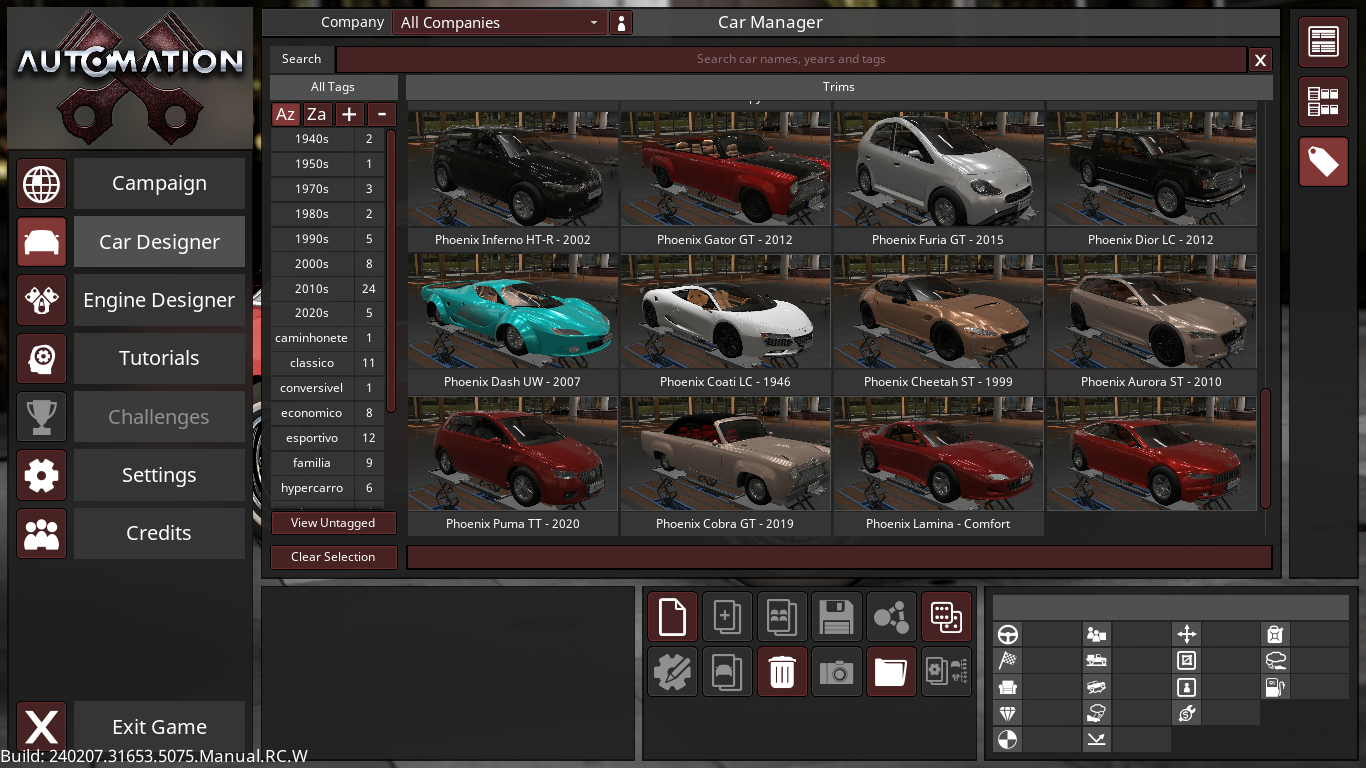
Task: Click the car search input field
Action: (x=791, y=59)
